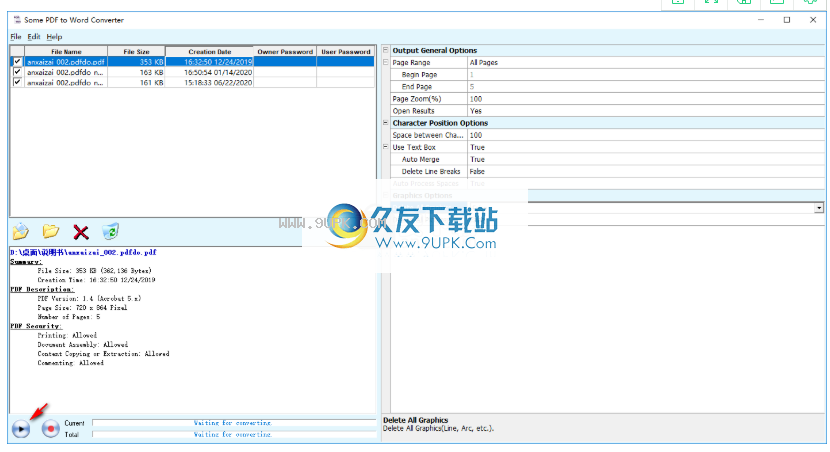Click the red X remove file icon

click(81, 232)
